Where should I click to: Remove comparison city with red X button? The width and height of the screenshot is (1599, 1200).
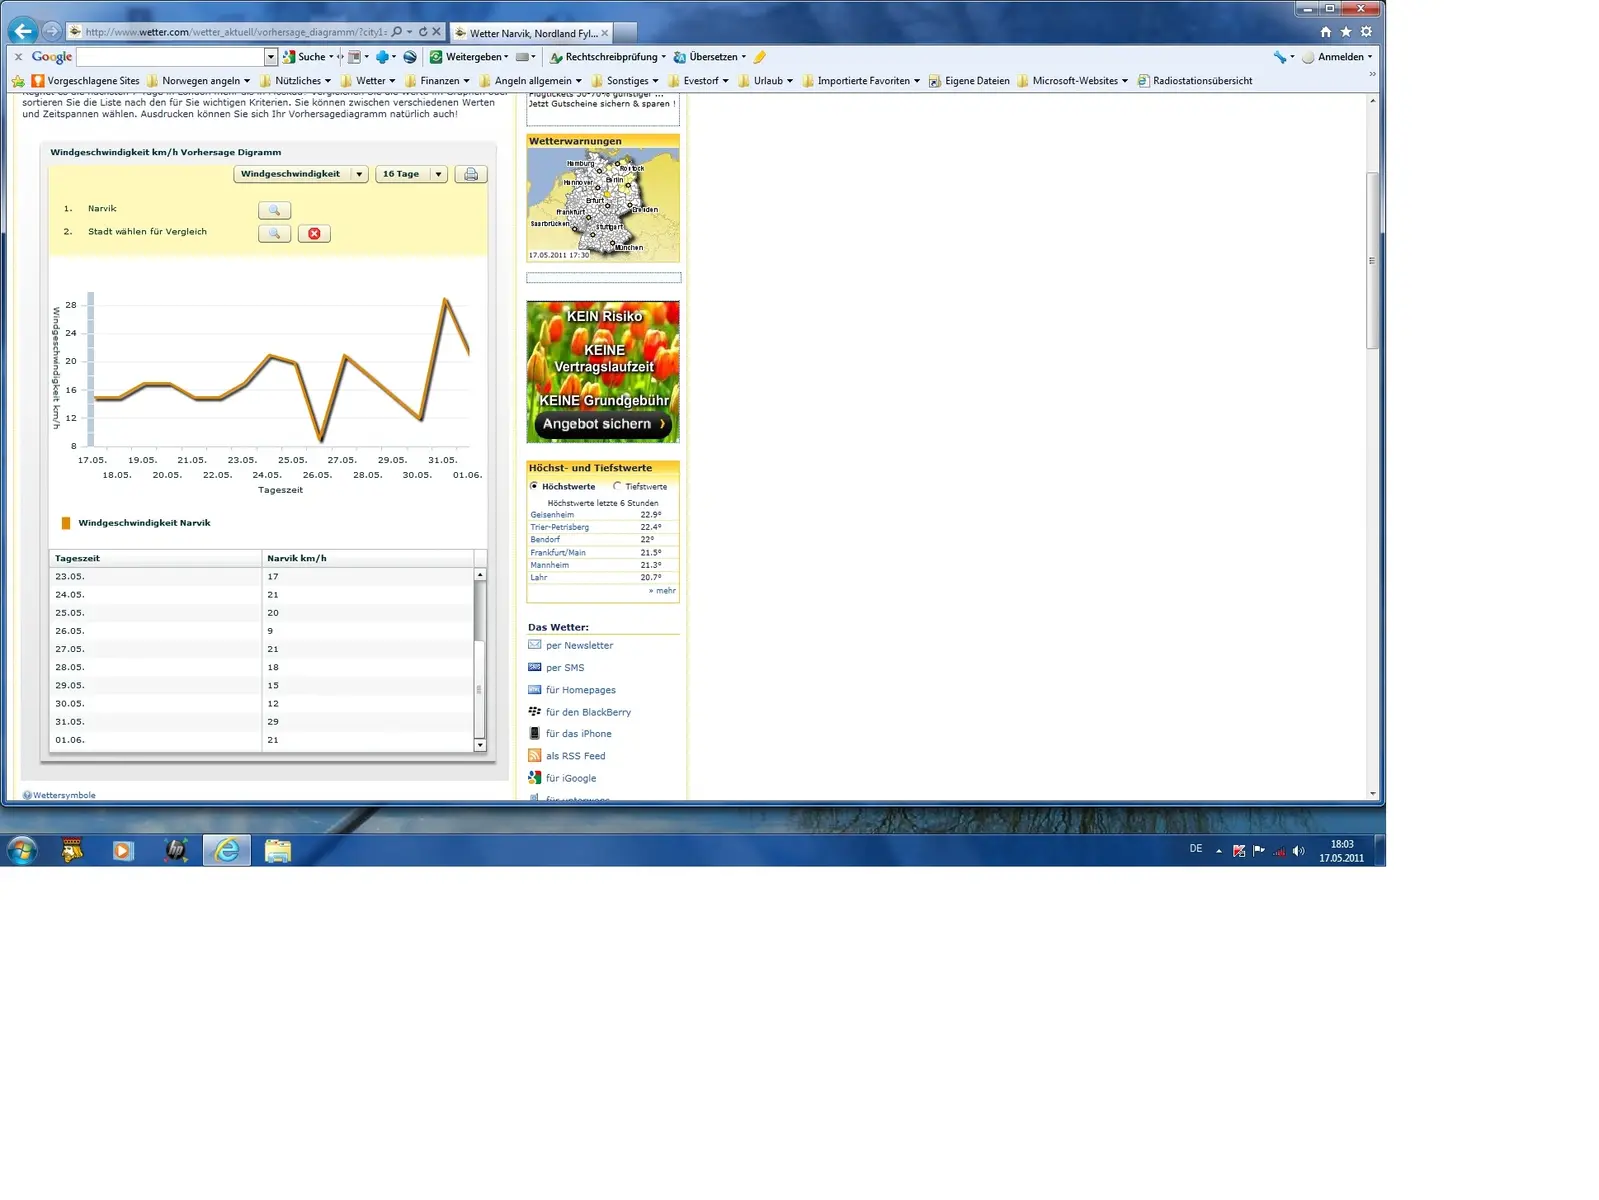coord(314,233)
